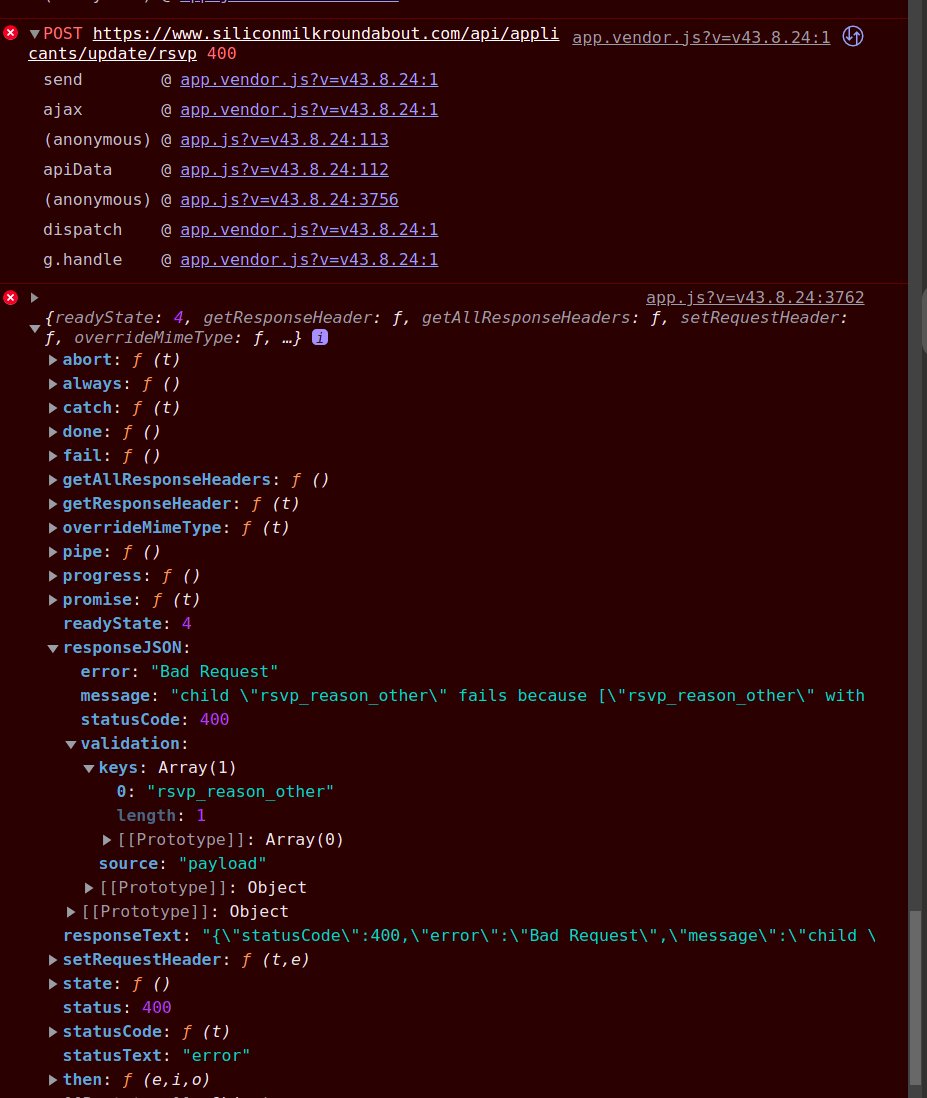Click the length: 1 property
927x1098 pixels.
pyautogui.click(x=161, y=816)
